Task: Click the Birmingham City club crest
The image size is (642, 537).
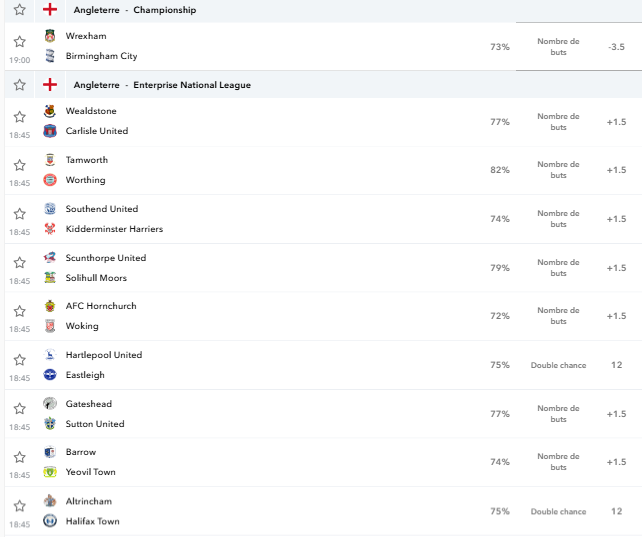Action: [x=50, y=56]
